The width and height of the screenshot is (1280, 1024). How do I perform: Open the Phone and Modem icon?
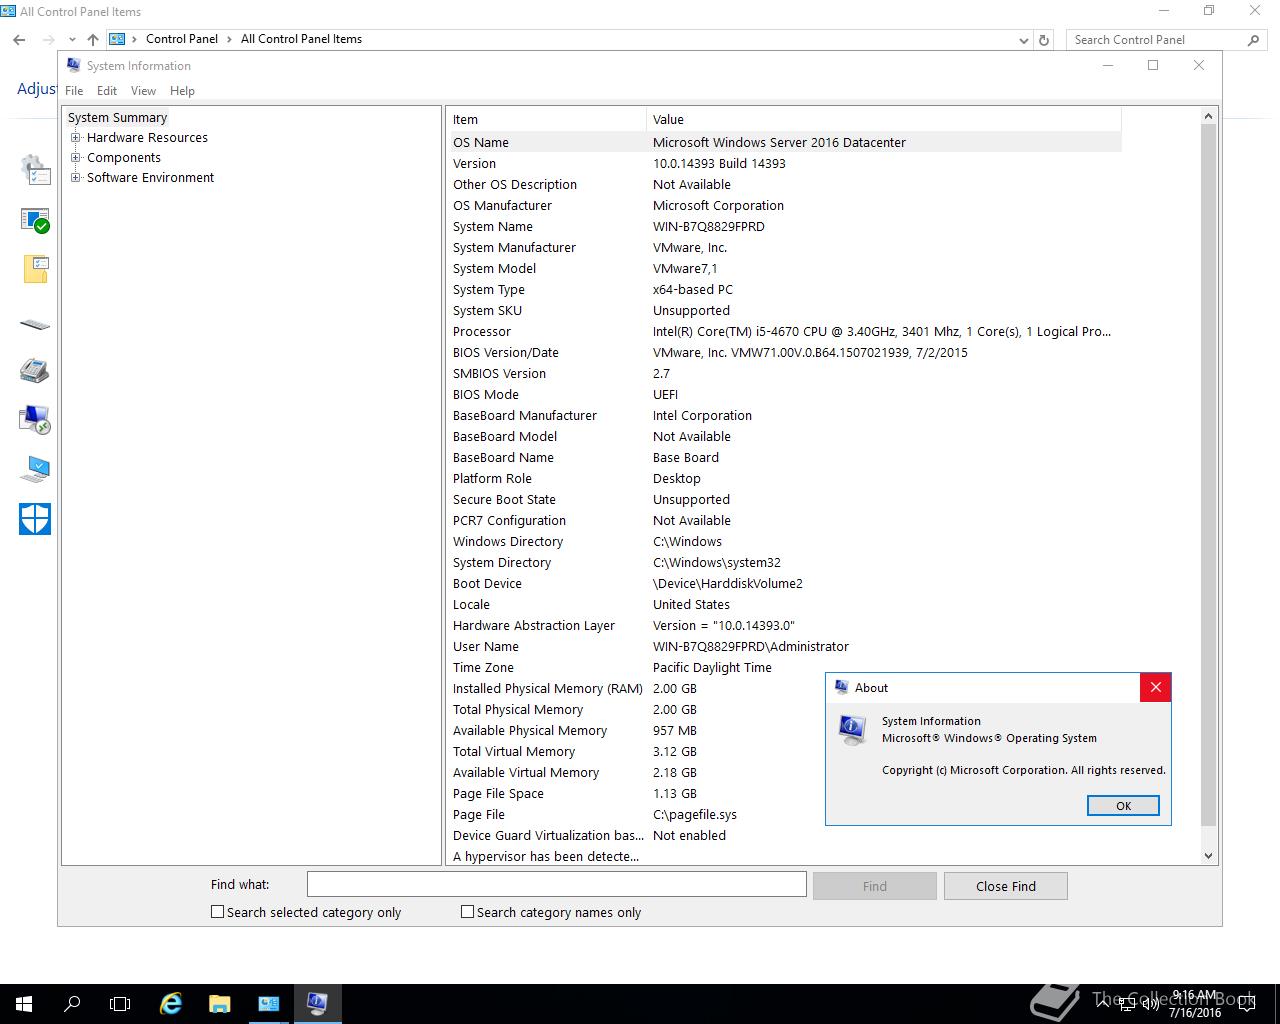coord(35,370)
